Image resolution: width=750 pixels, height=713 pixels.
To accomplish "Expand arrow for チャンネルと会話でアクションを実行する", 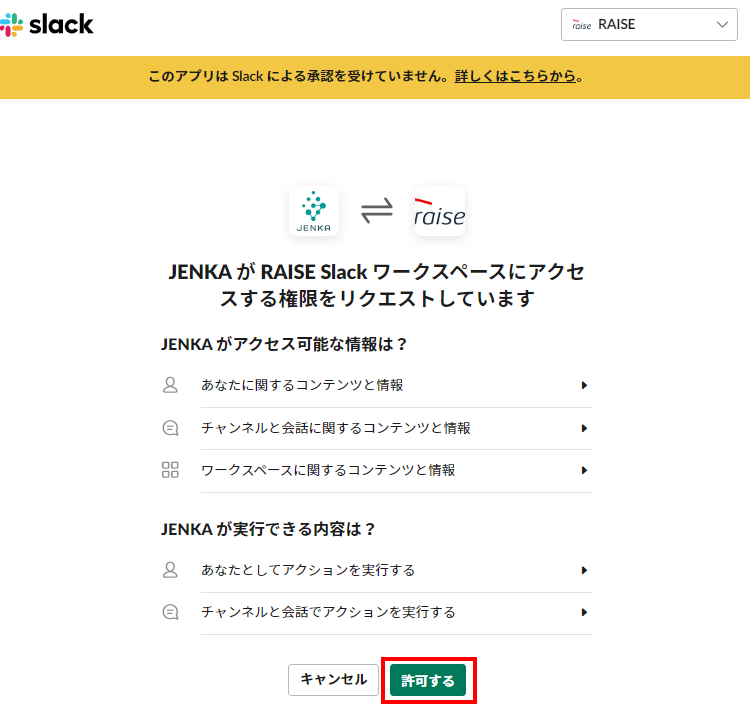I will click(584, 612).
